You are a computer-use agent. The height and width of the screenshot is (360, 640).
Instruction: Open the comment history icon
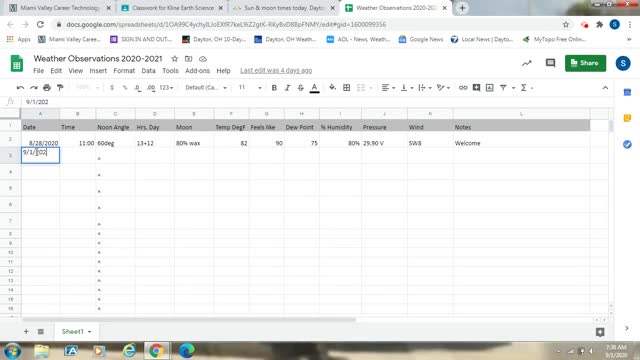click(550, 63)
